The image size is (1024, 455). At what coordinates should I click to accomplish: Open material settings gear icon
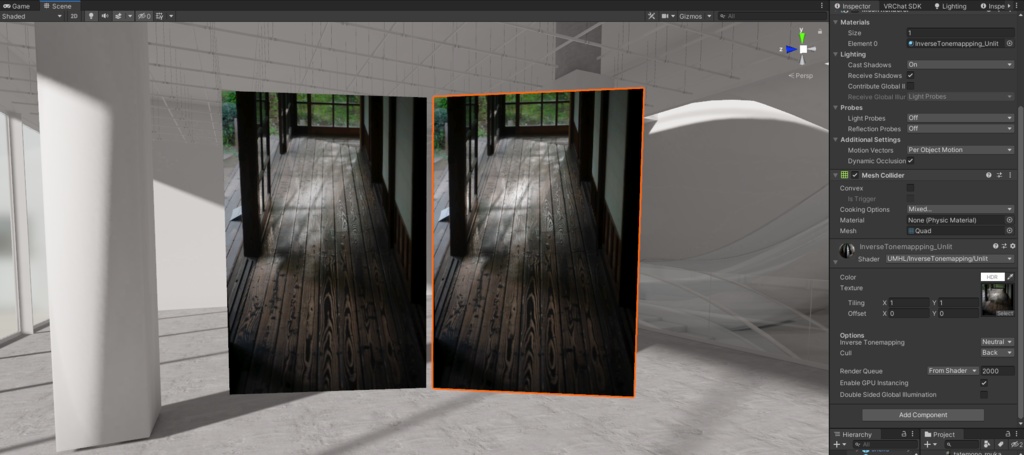click(x=1013, y=246)
